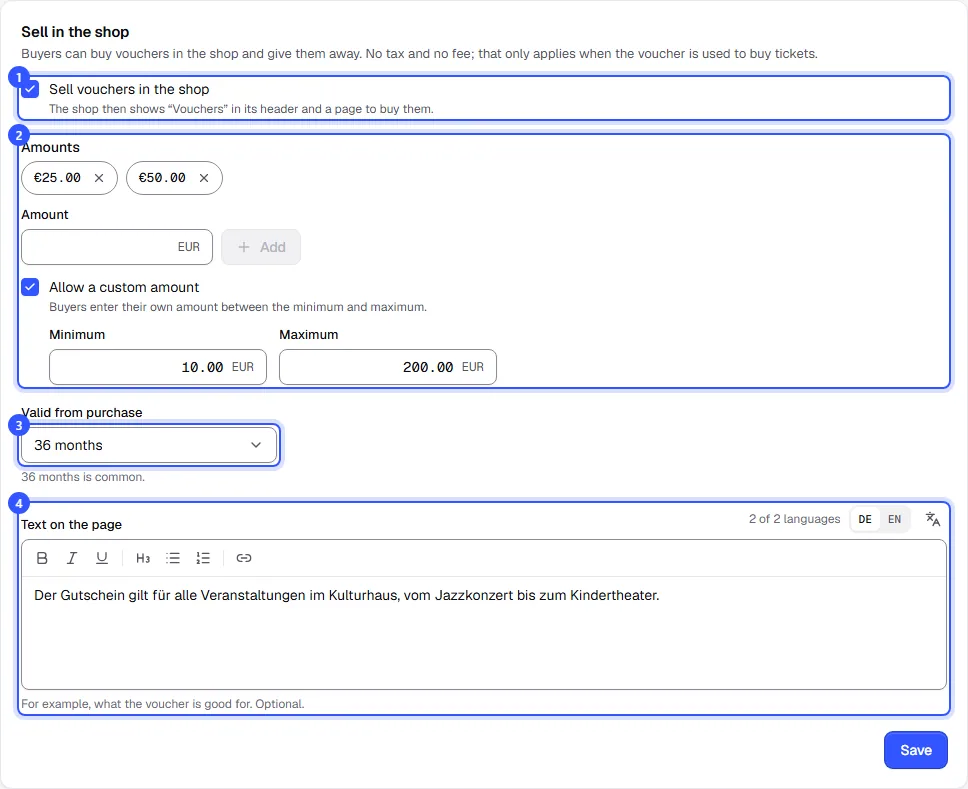
Task: Click into the page text editor body
Action: tap(484, 633)
